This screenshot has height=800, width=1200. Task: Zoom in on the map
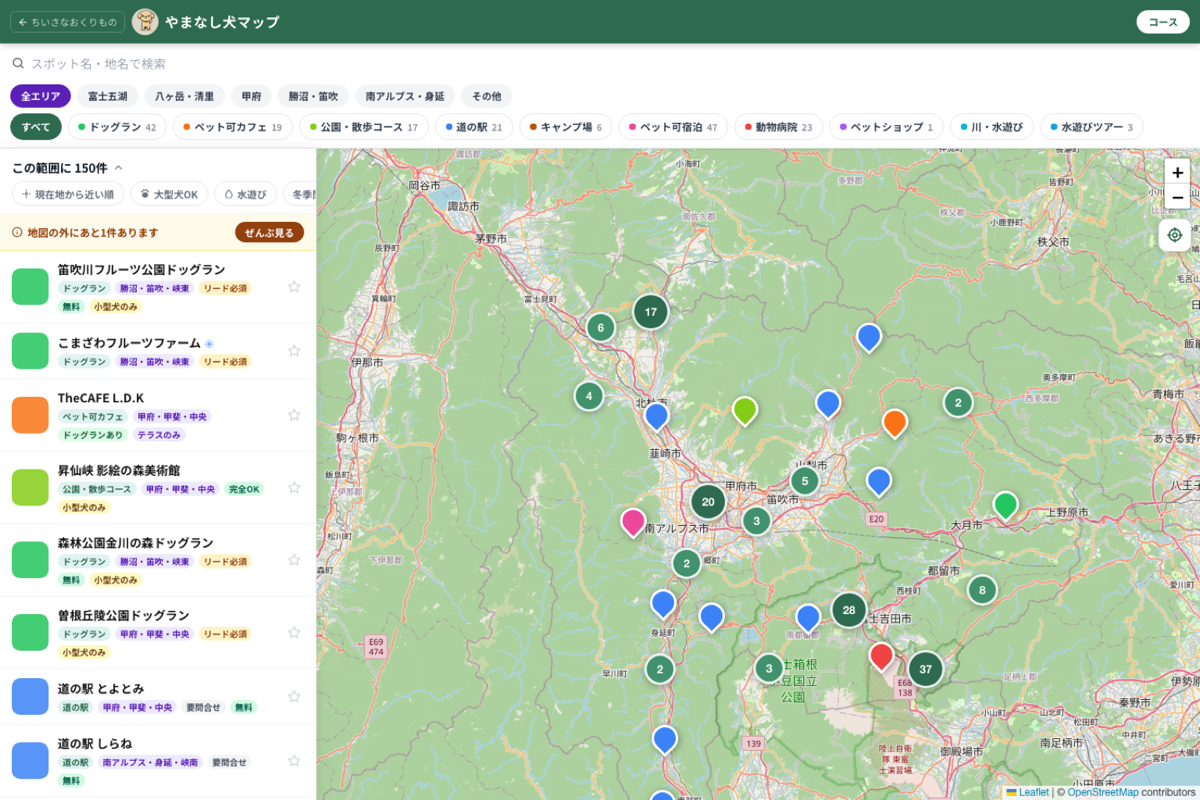point(1177,172)
